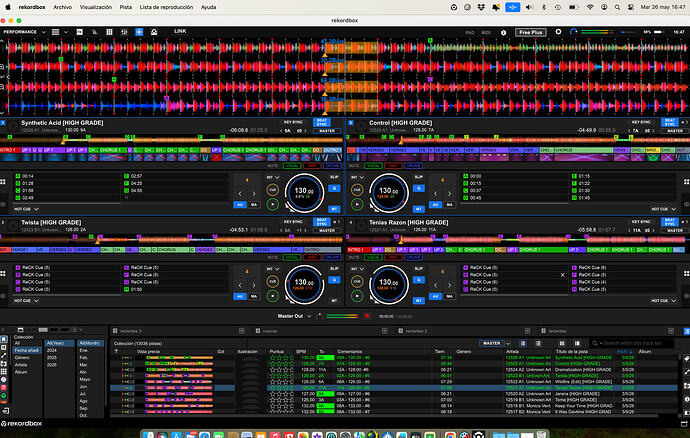Select Keep Your Time track row
690x438 pixels.
[394, 405]
